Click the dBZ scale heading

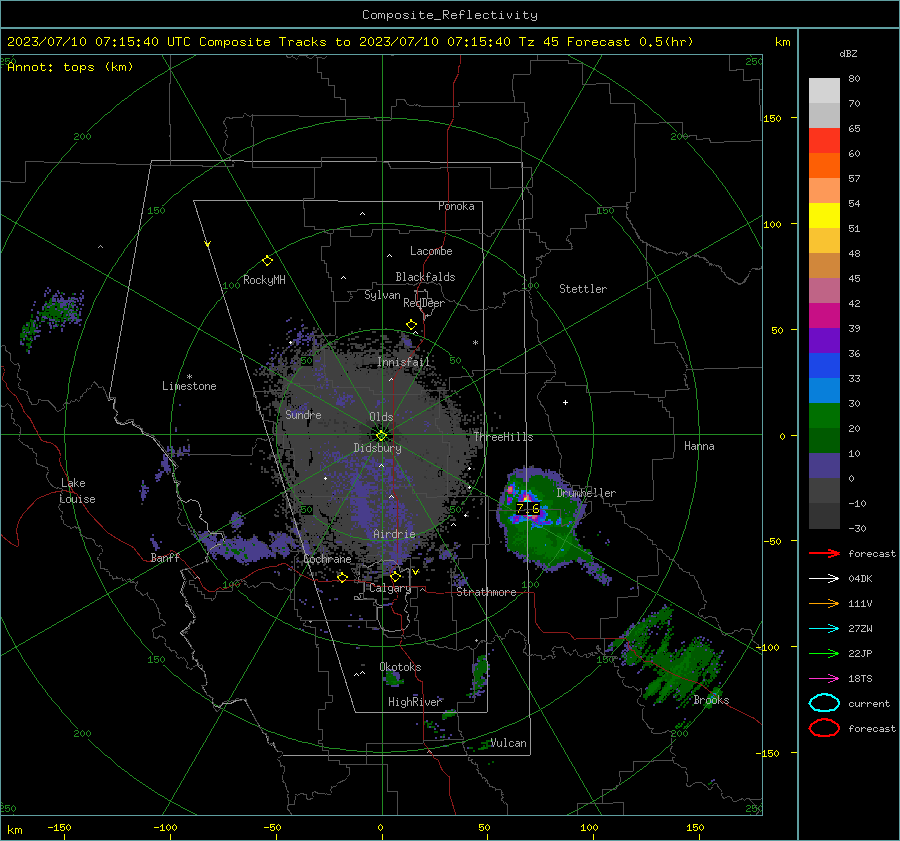pyautogui.click(x=848, y=53)
